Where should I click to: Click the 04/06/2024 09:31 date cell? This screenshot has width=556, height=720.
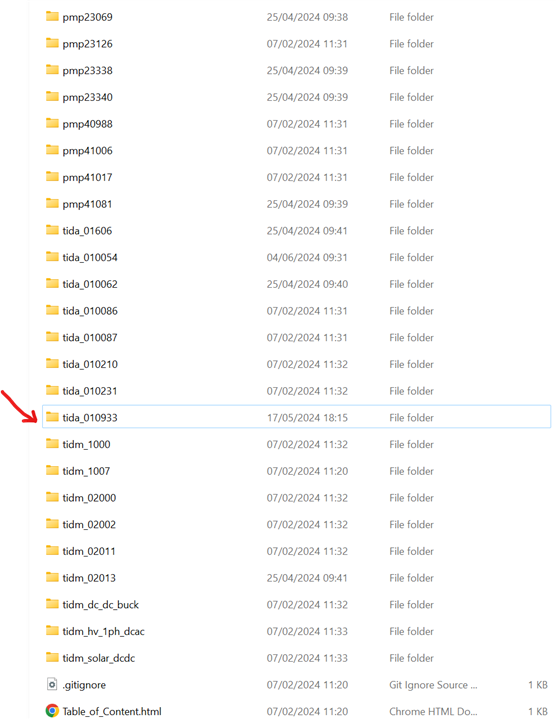pyautogui.click(x=307, y=257)
